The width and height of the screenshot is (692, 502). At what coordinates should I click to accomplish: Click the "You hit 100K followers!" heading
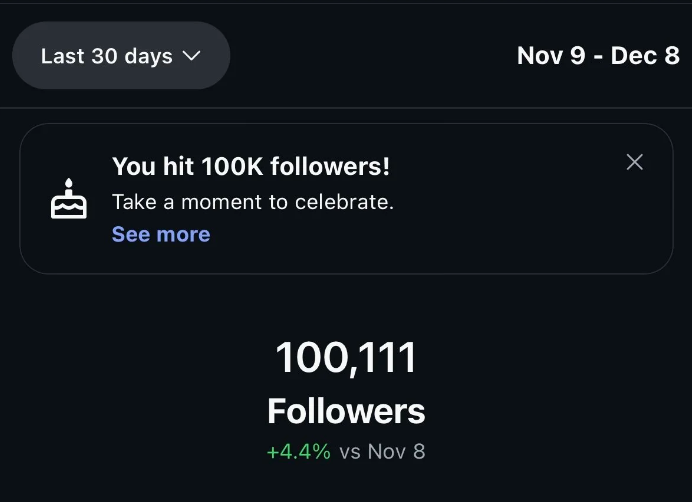251,166
